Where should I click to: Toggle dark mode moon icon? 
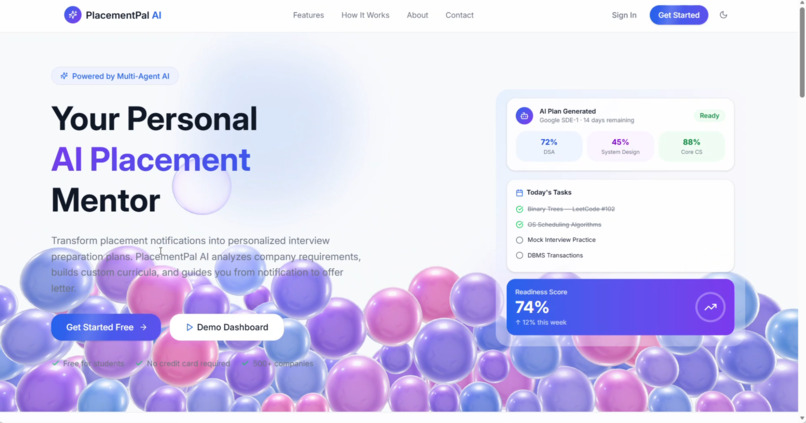[723, 15]
